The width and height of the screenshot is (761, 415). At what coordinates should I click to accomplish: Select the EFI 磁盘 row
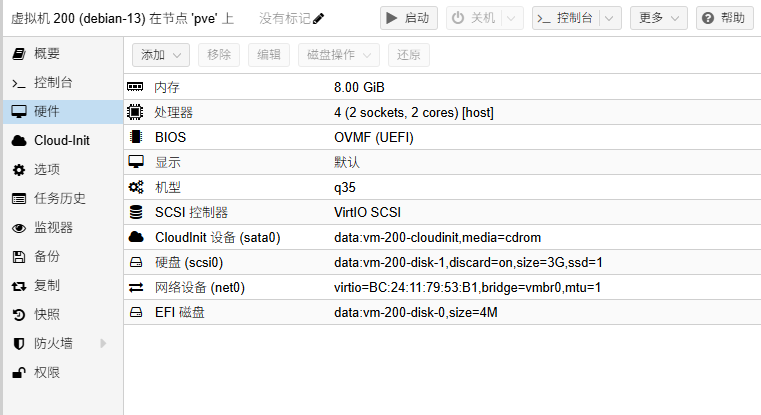coord(441,313)
